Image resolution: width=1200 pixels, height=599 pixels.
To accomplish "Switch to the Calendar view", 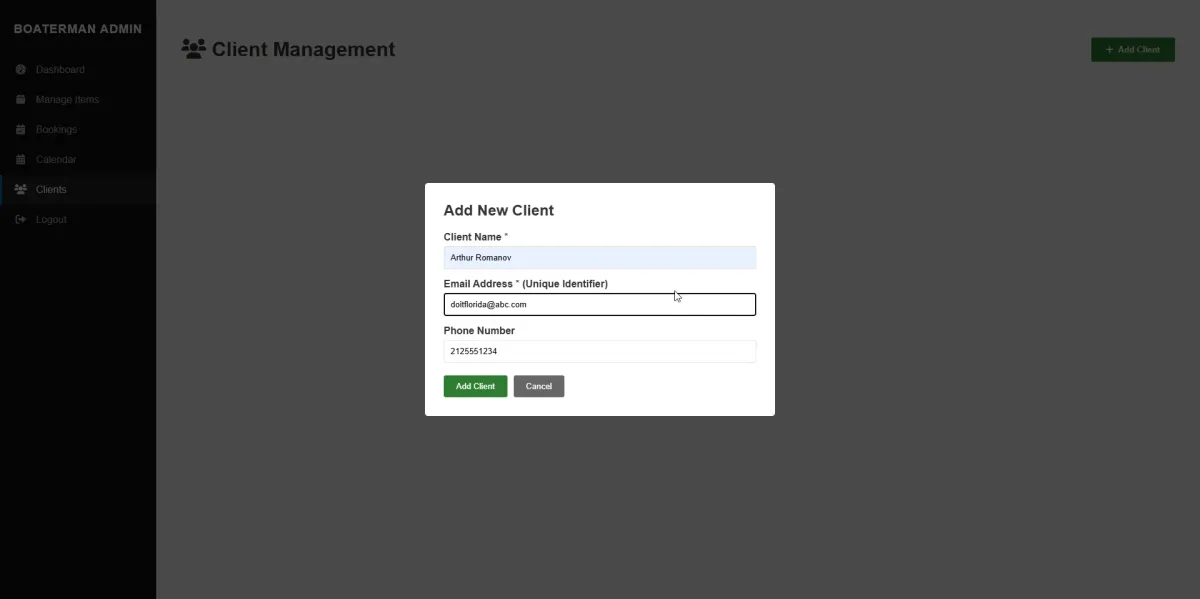I will (x=56, y=160).
